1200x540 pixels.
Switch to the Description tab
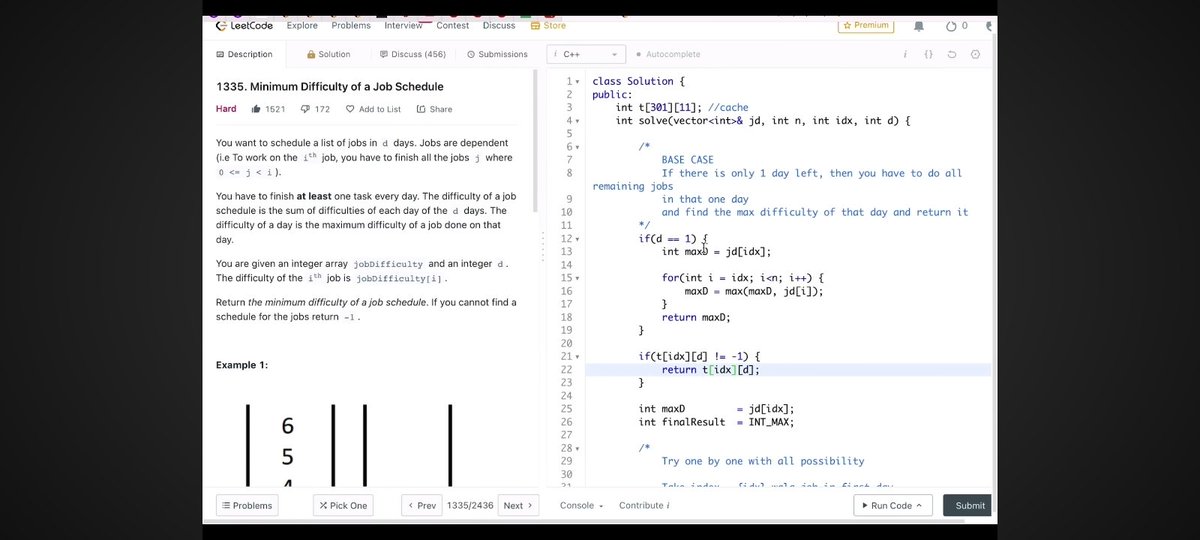coord(244,54)
